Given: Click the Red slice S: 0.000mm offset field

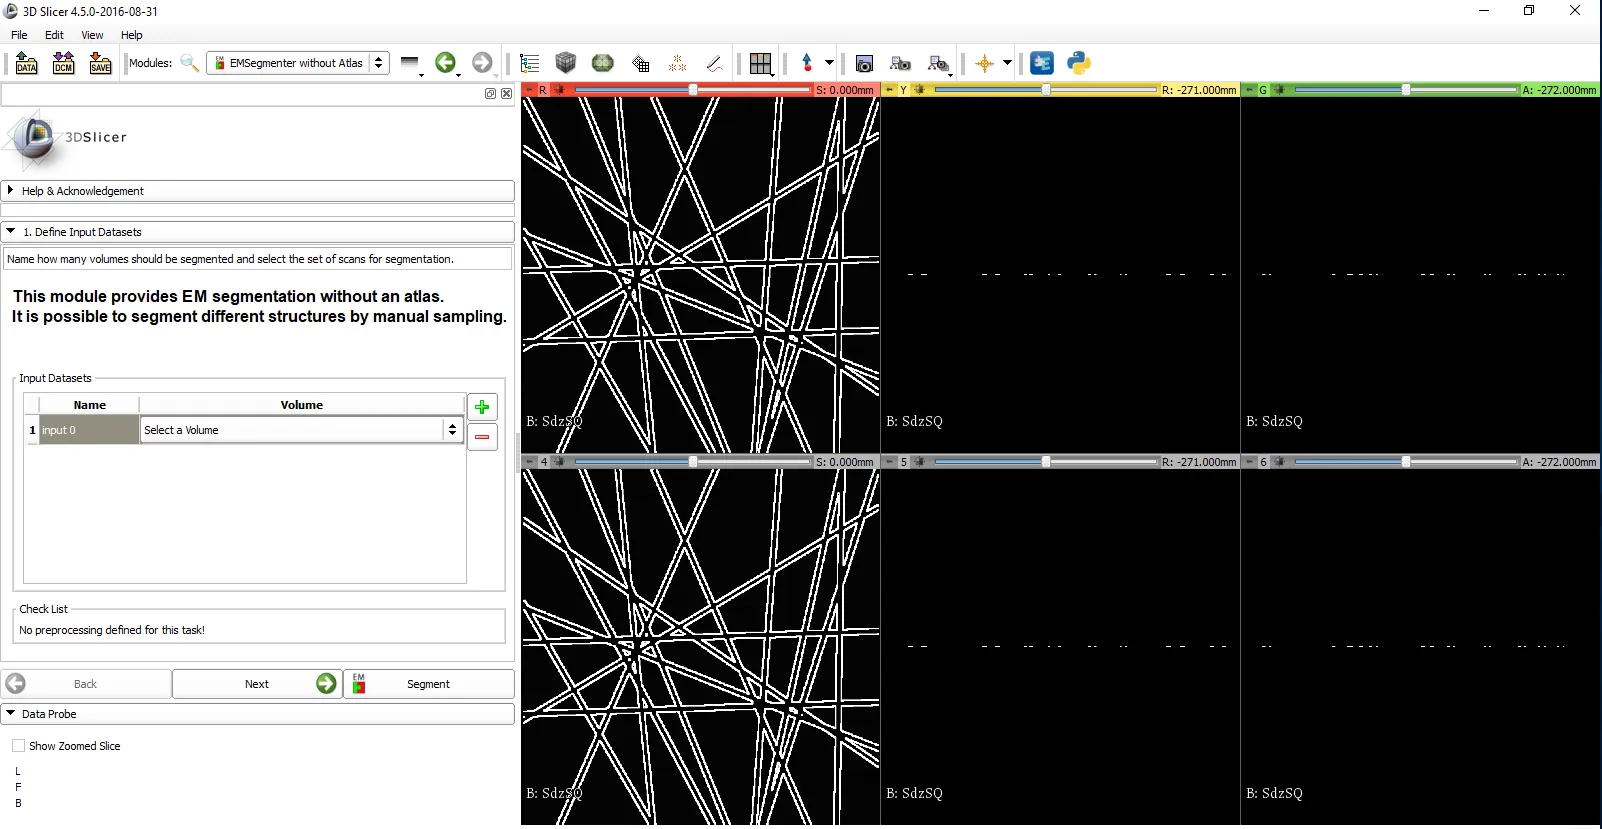Looking at the screenshot, I should coord(845,90).
